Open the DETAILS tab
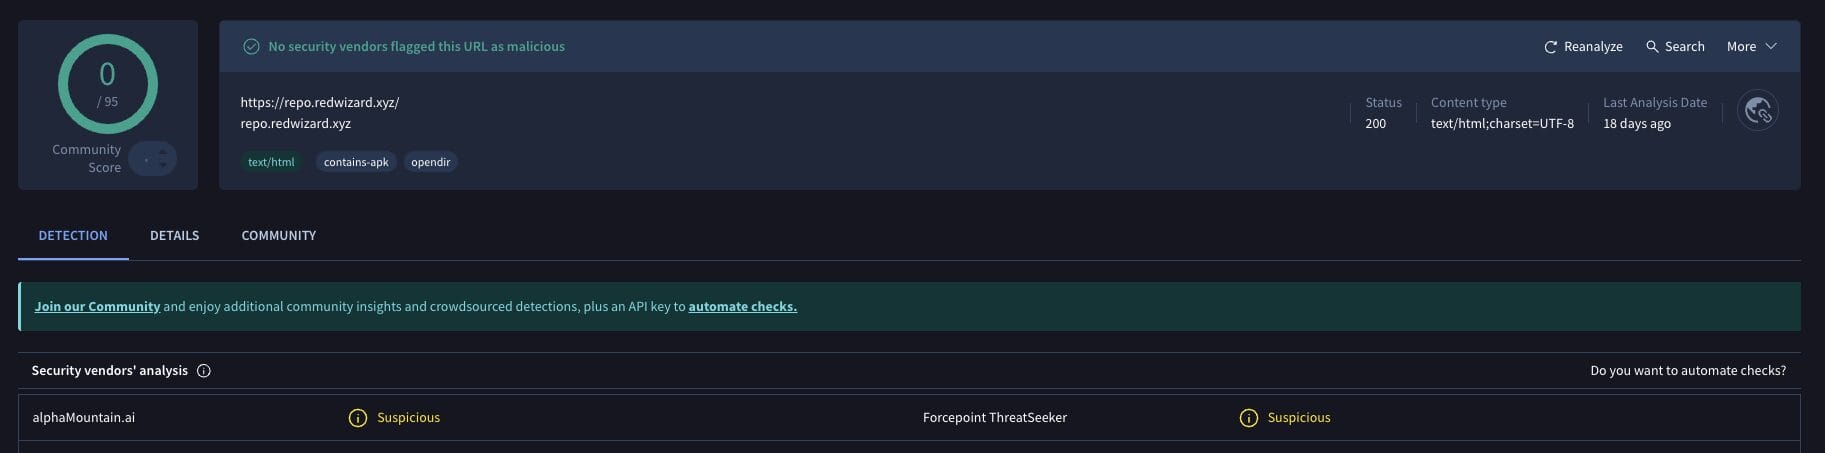Image resolution: width=1825 pixels, height=453 pixels. tap(174, 236)
